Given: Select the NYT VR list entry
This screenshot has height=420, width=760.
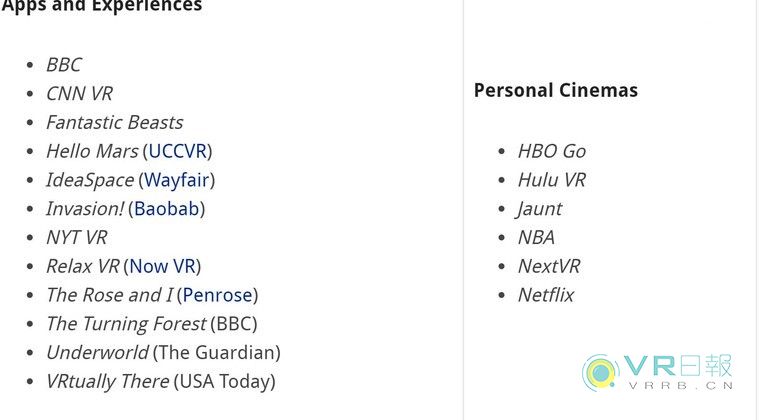Looking at the screenshot, I should (77, 237).
